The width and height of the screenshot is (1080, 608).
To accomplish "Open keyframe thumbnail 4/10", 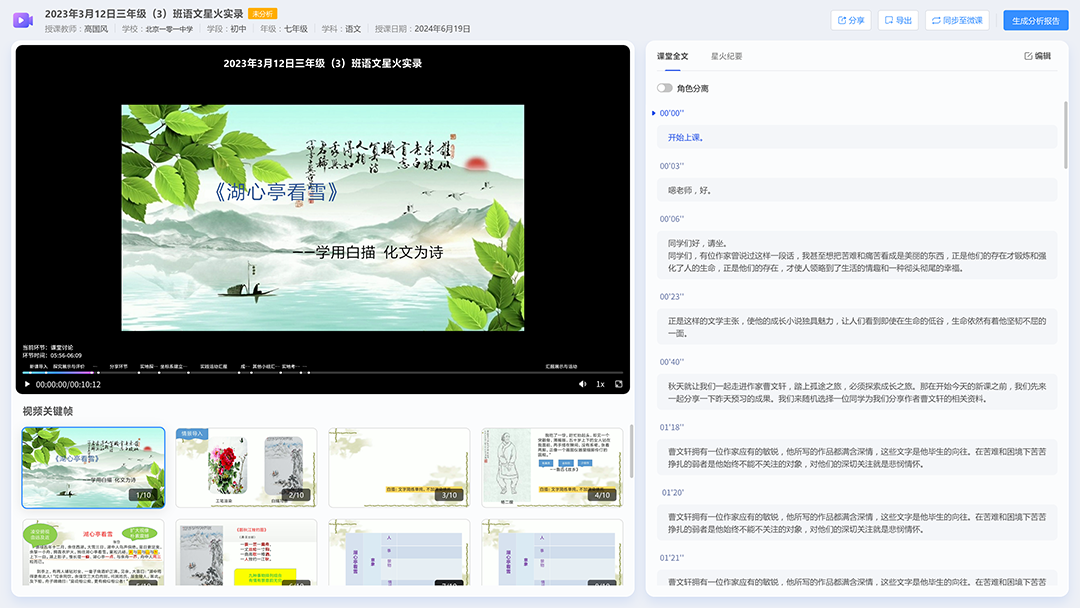I will click(552, 468).
